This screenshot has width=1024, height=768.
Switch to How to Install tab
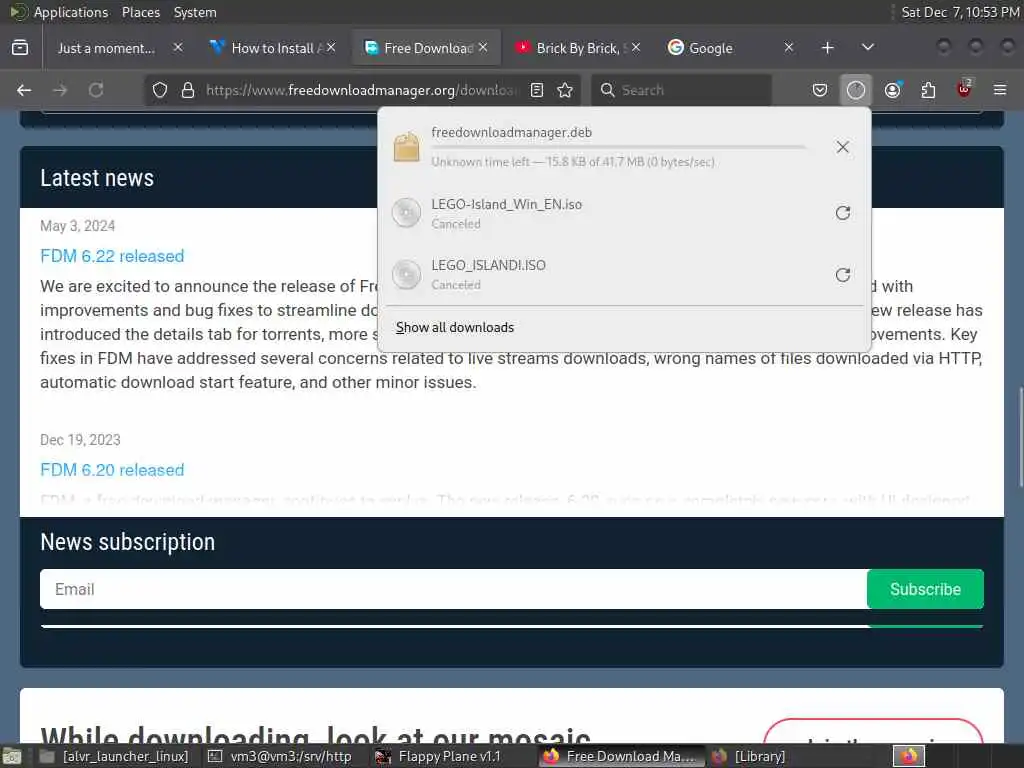tap(273, 48)
